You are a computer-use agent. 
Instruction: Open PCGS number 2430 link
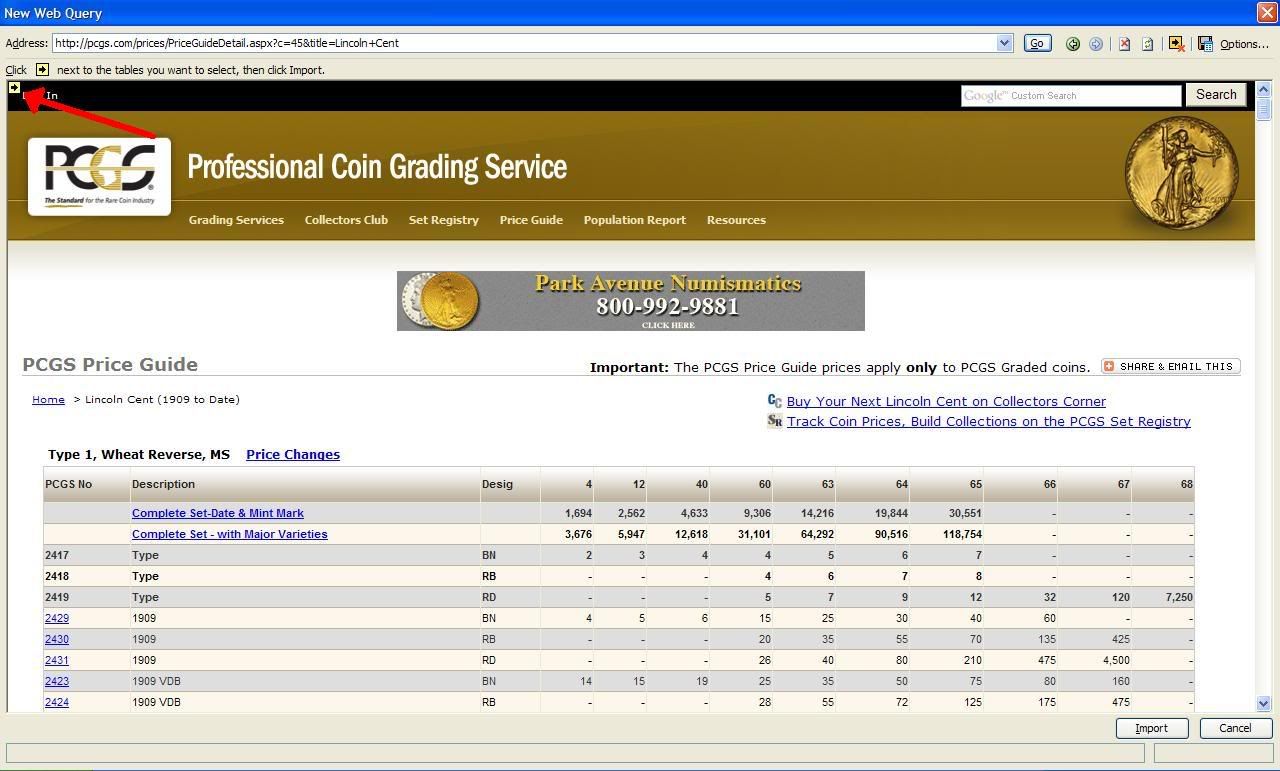[57, 639]
